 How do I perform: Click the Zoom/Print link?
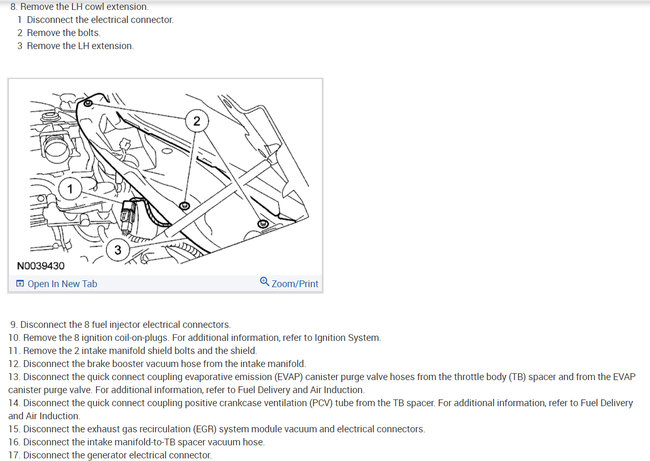[295, 284]
